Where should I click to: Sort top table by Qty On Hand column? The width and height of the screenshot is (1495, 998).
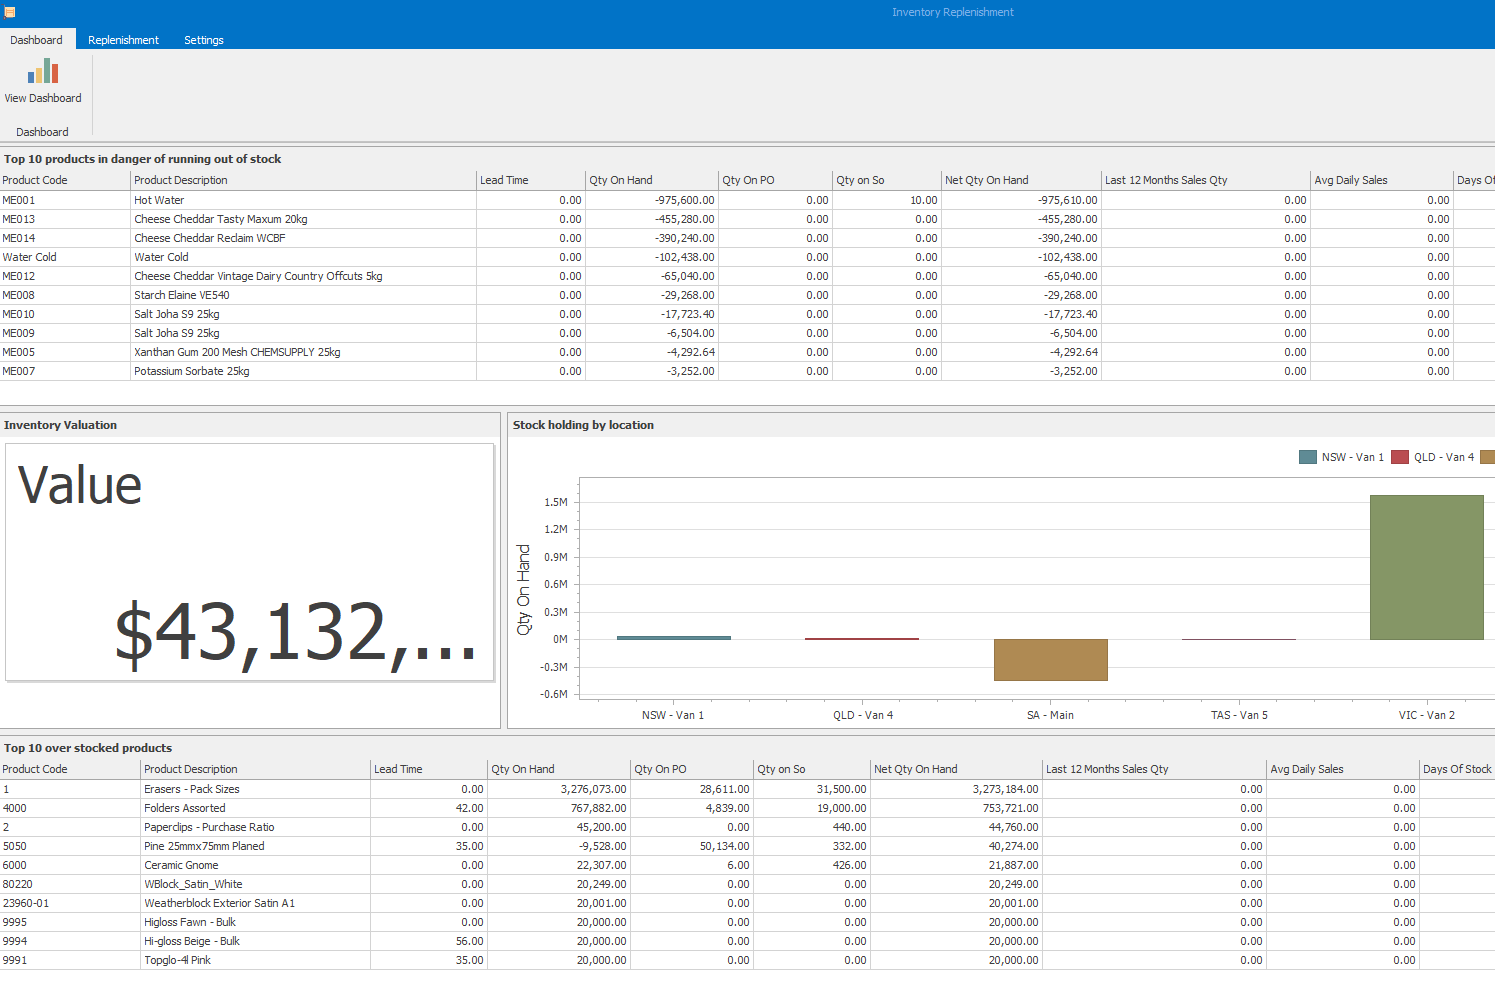point(650,180)
